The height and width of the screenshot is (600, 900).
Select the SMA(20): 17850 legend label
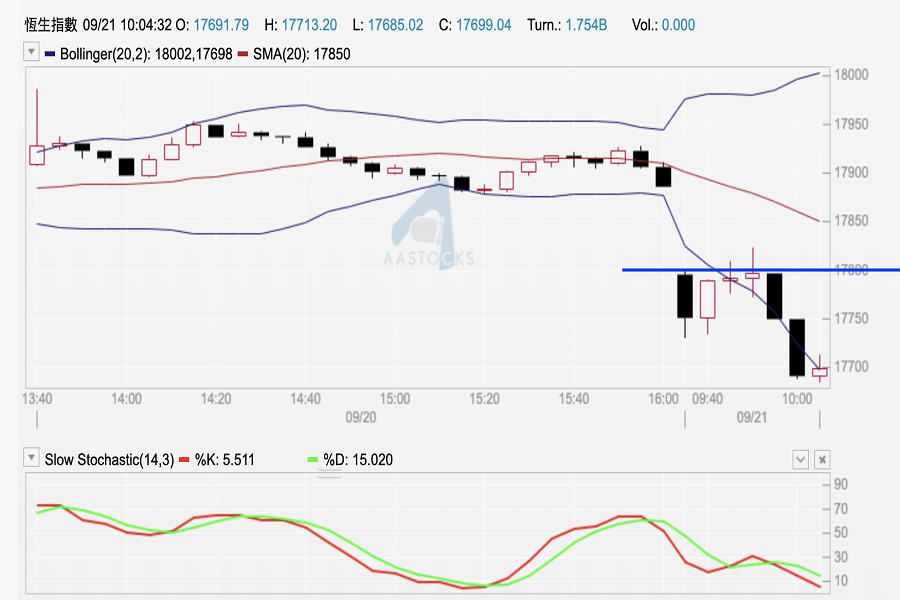click(x=301, y=54)
